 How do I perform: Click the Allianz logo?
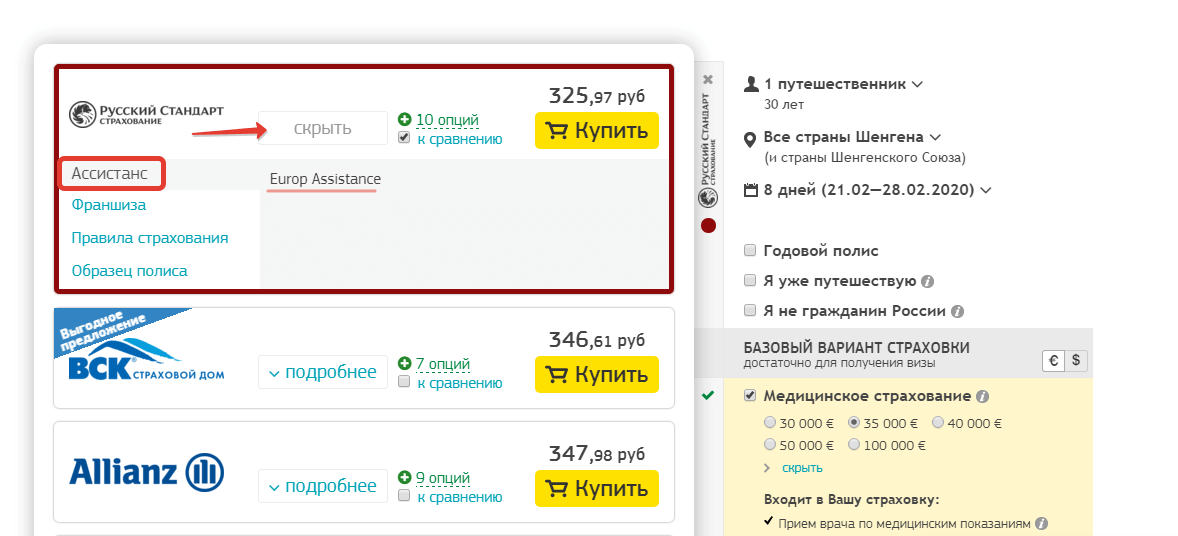[x=146, y=472]
